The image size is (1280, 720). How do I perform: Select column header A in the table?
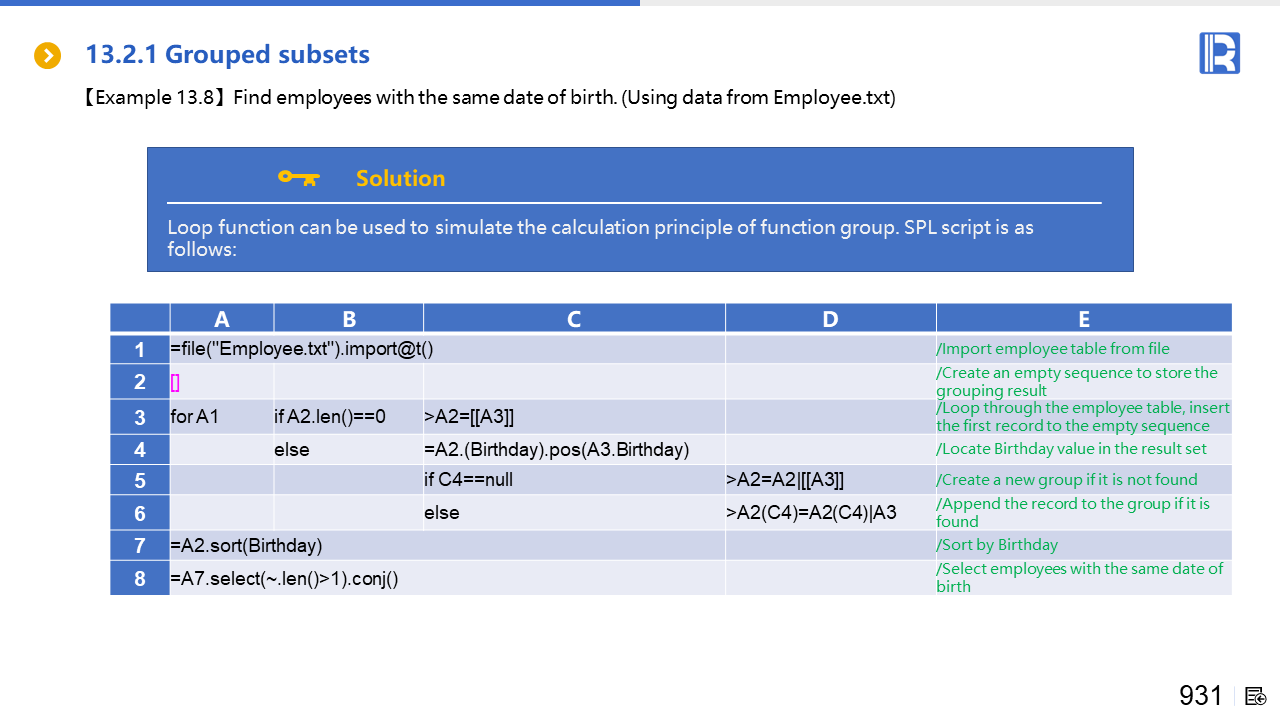click(222, 319)
